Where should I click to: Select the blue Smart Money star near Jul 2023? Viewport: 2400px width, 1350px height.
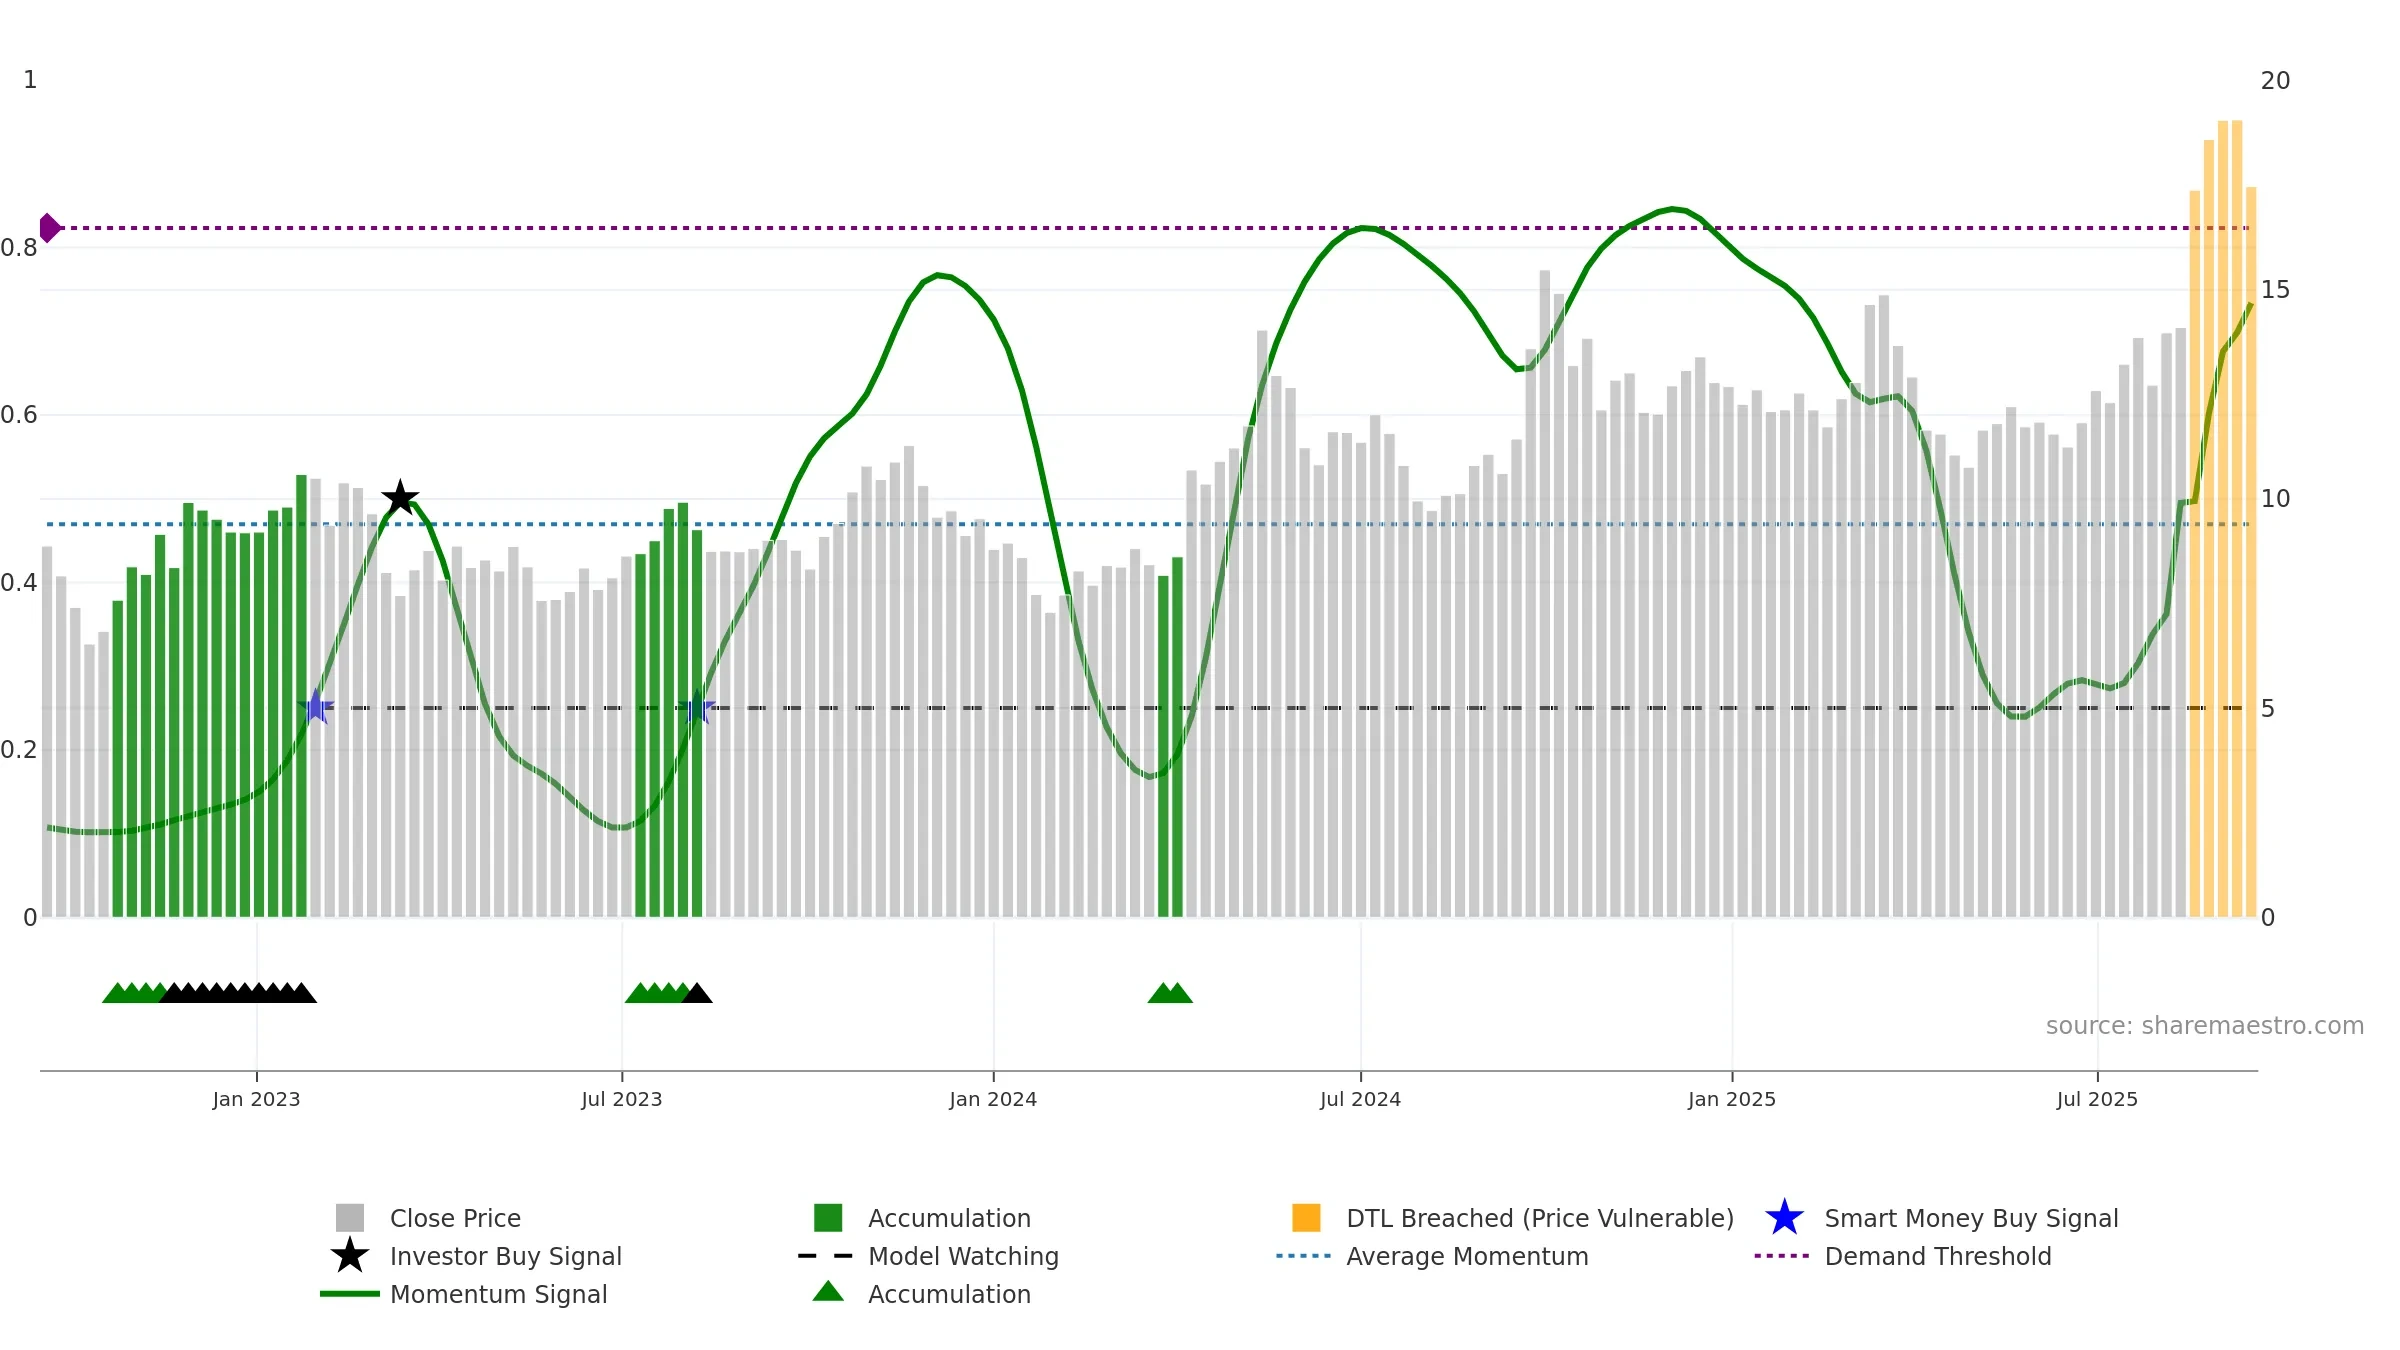tap(697, 707)
